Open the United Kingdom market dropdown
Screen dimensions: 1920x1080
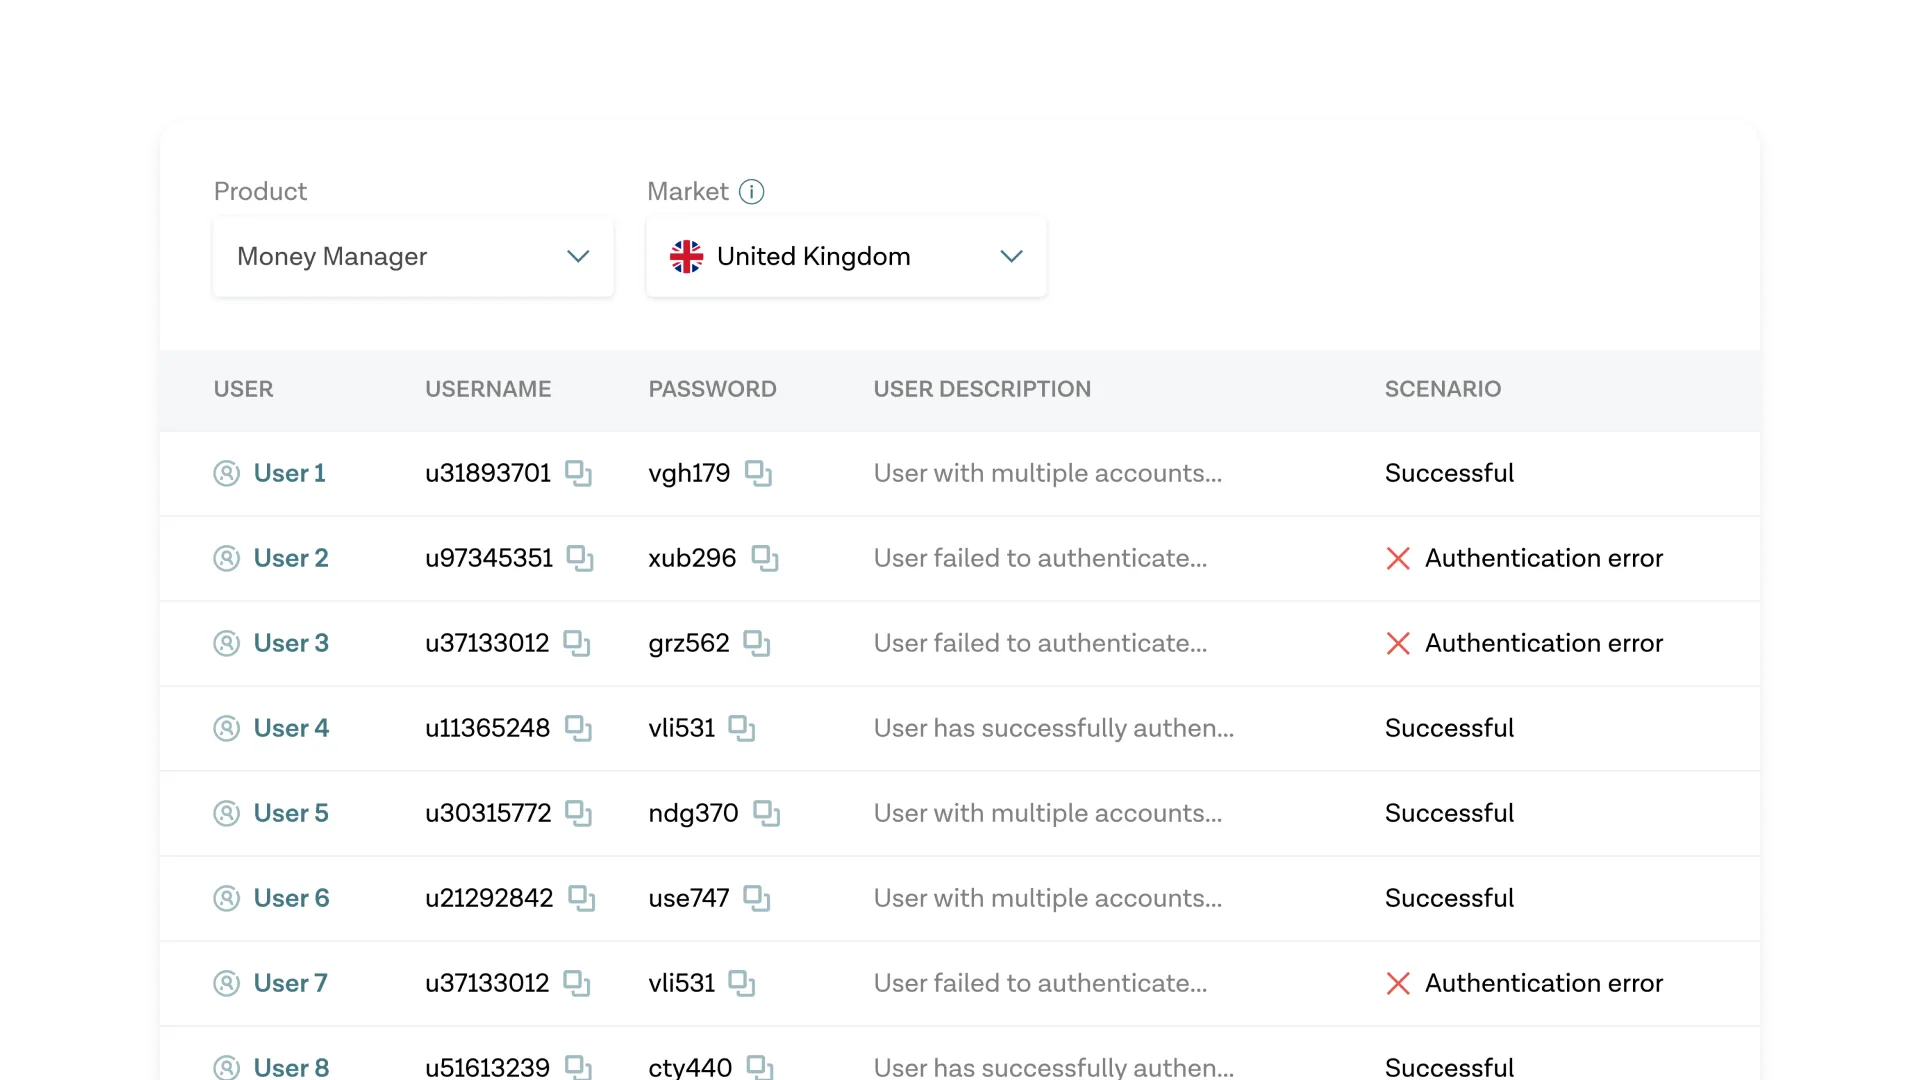[846, 256]
